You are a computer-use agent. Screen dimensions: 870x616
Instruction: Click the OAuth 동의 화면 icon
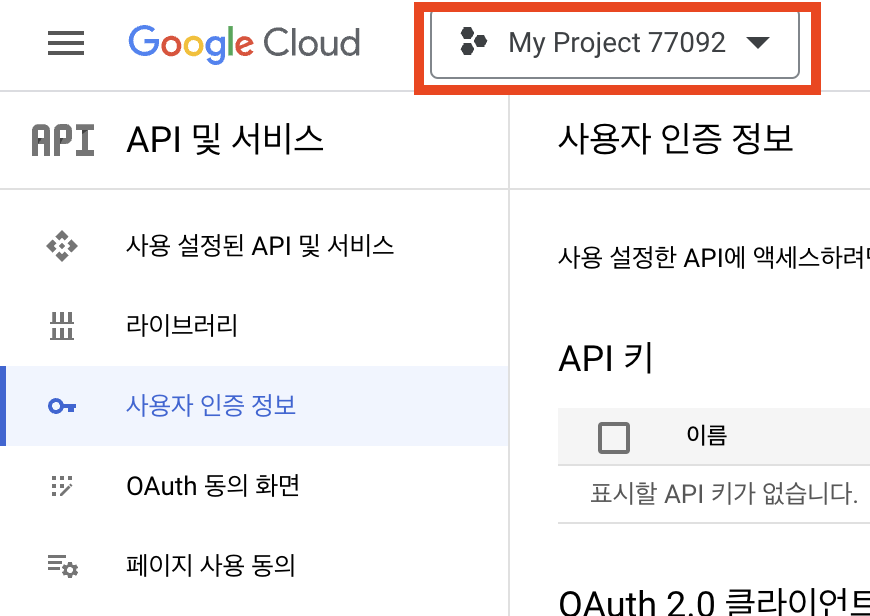(62, 487)
